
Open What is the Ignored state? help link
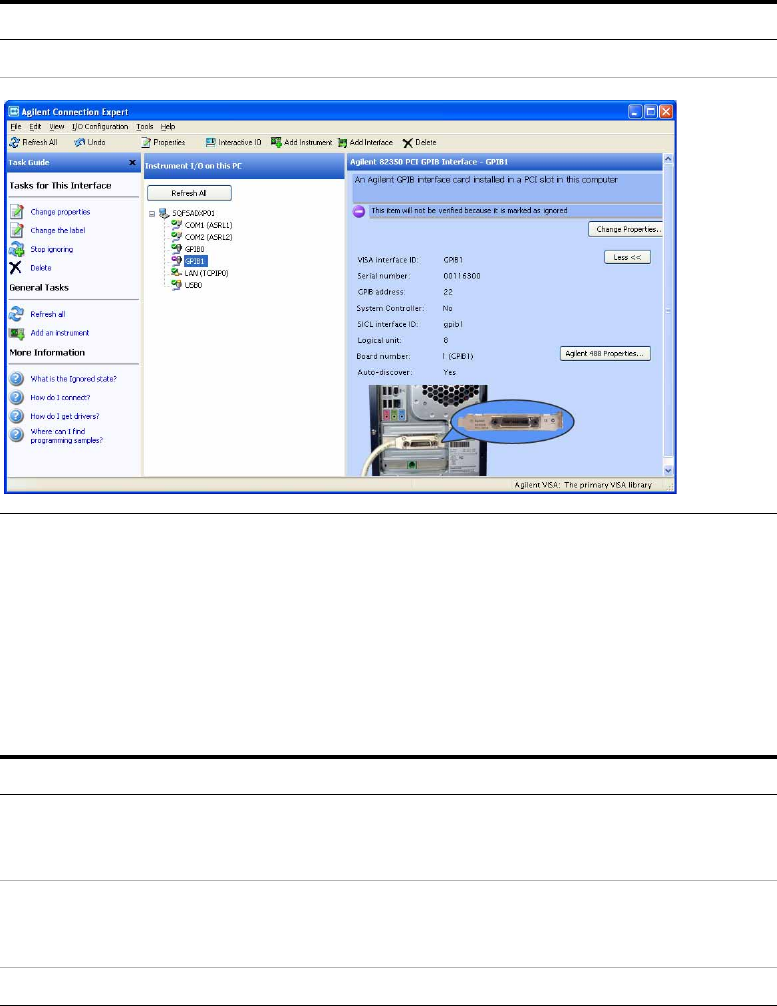74,379
